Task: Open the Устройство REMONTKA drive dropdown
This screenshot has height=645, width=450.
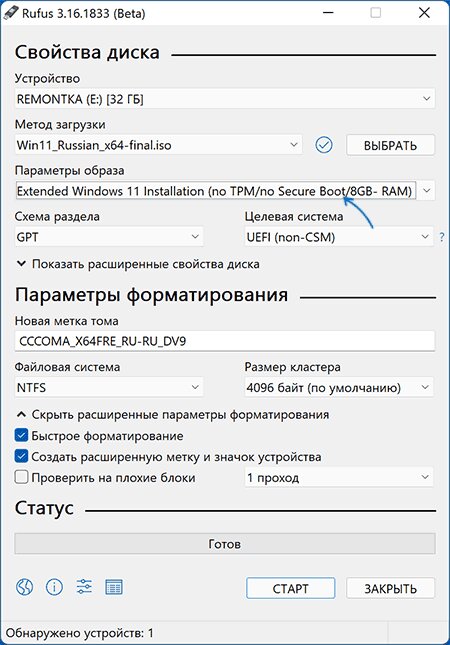Action: coord(225,99)
